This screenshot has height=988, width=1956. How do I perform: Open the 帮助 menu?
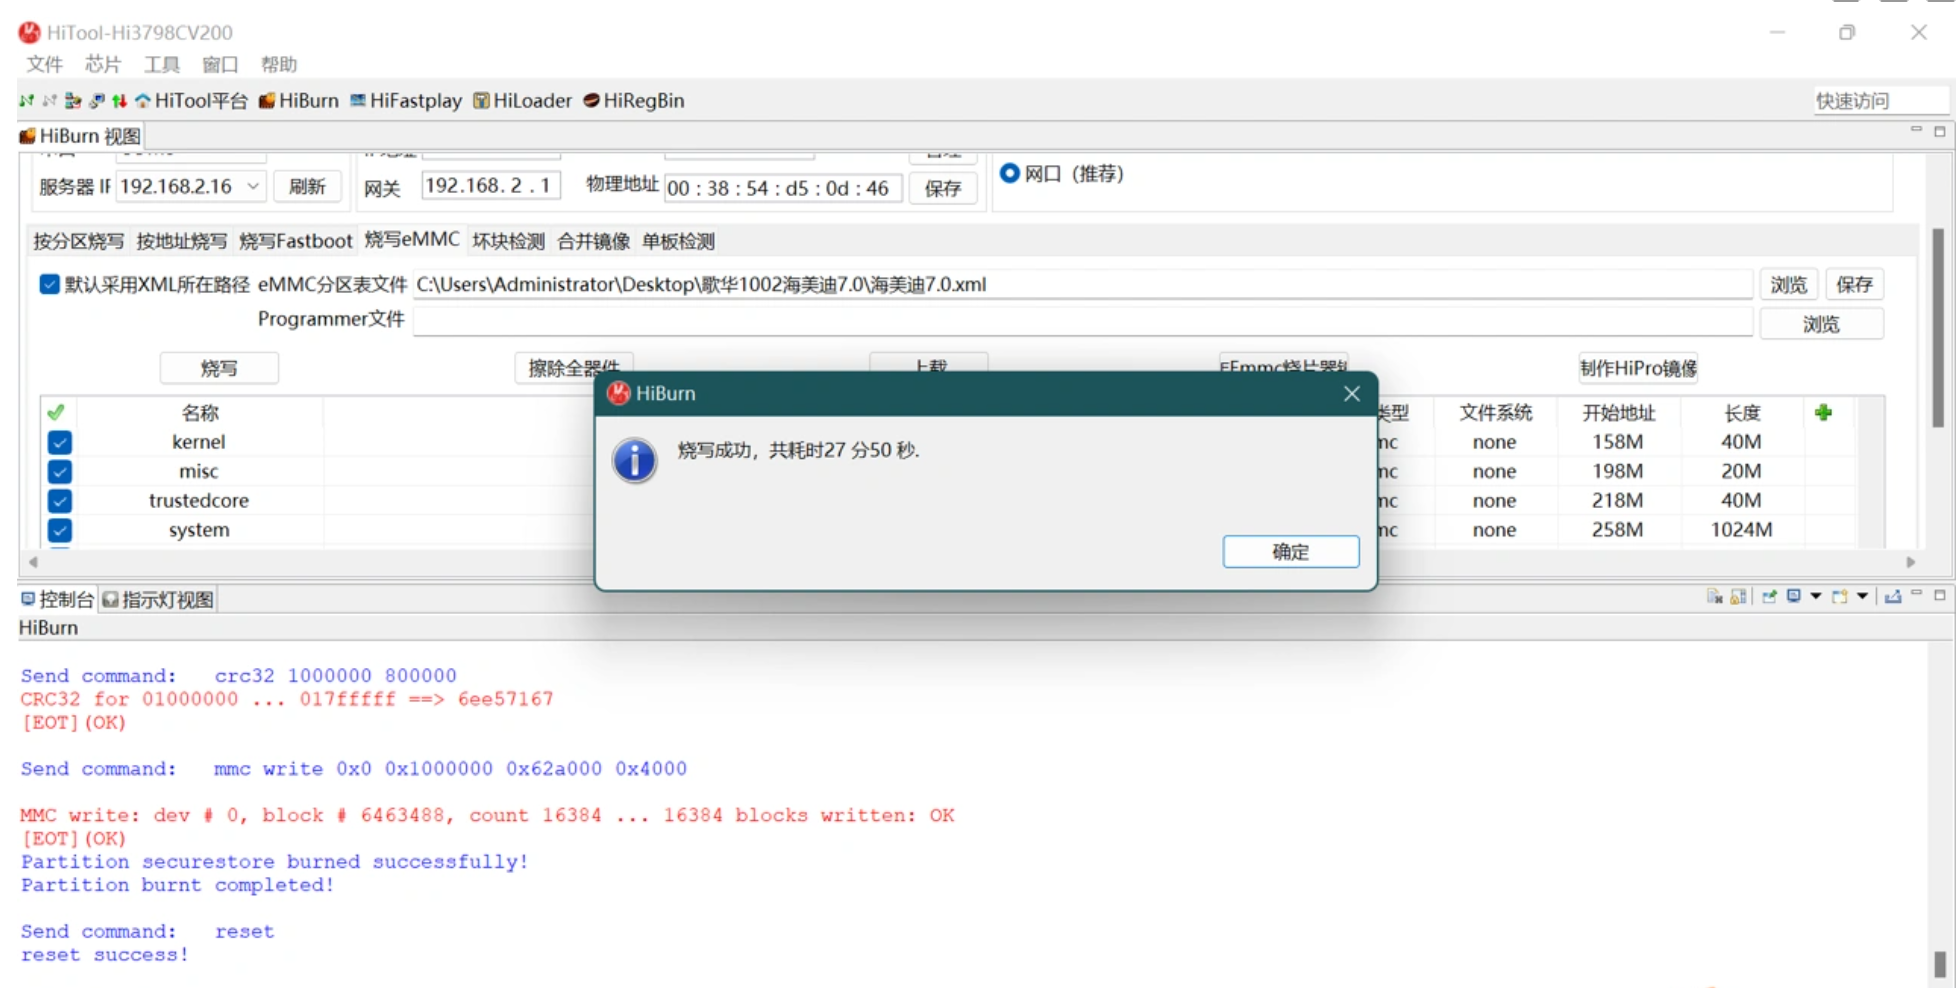click(x=279, y=65)
